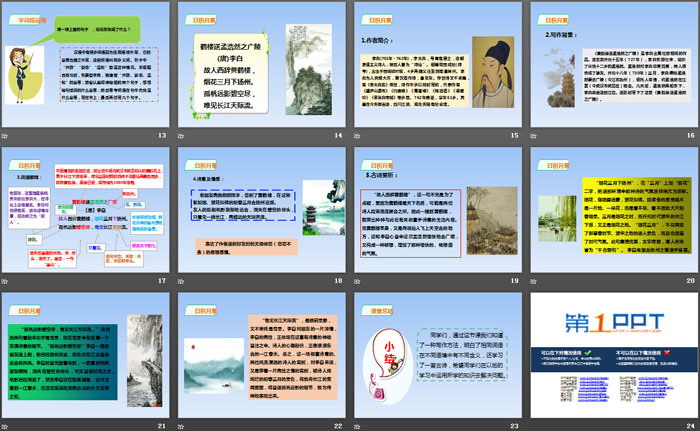Click the animation star icon under slide 22

[x=181, y=427]
